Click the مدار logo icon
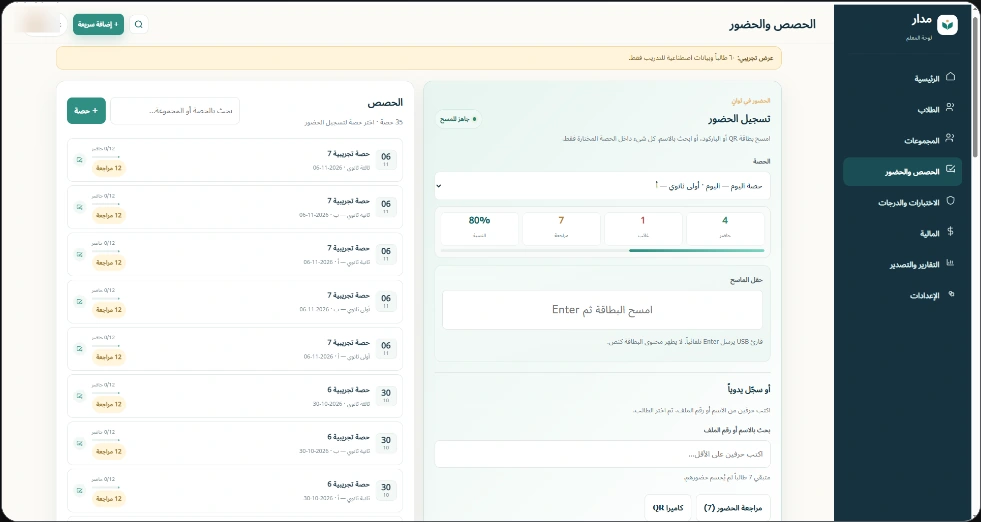 coord(947,24)
